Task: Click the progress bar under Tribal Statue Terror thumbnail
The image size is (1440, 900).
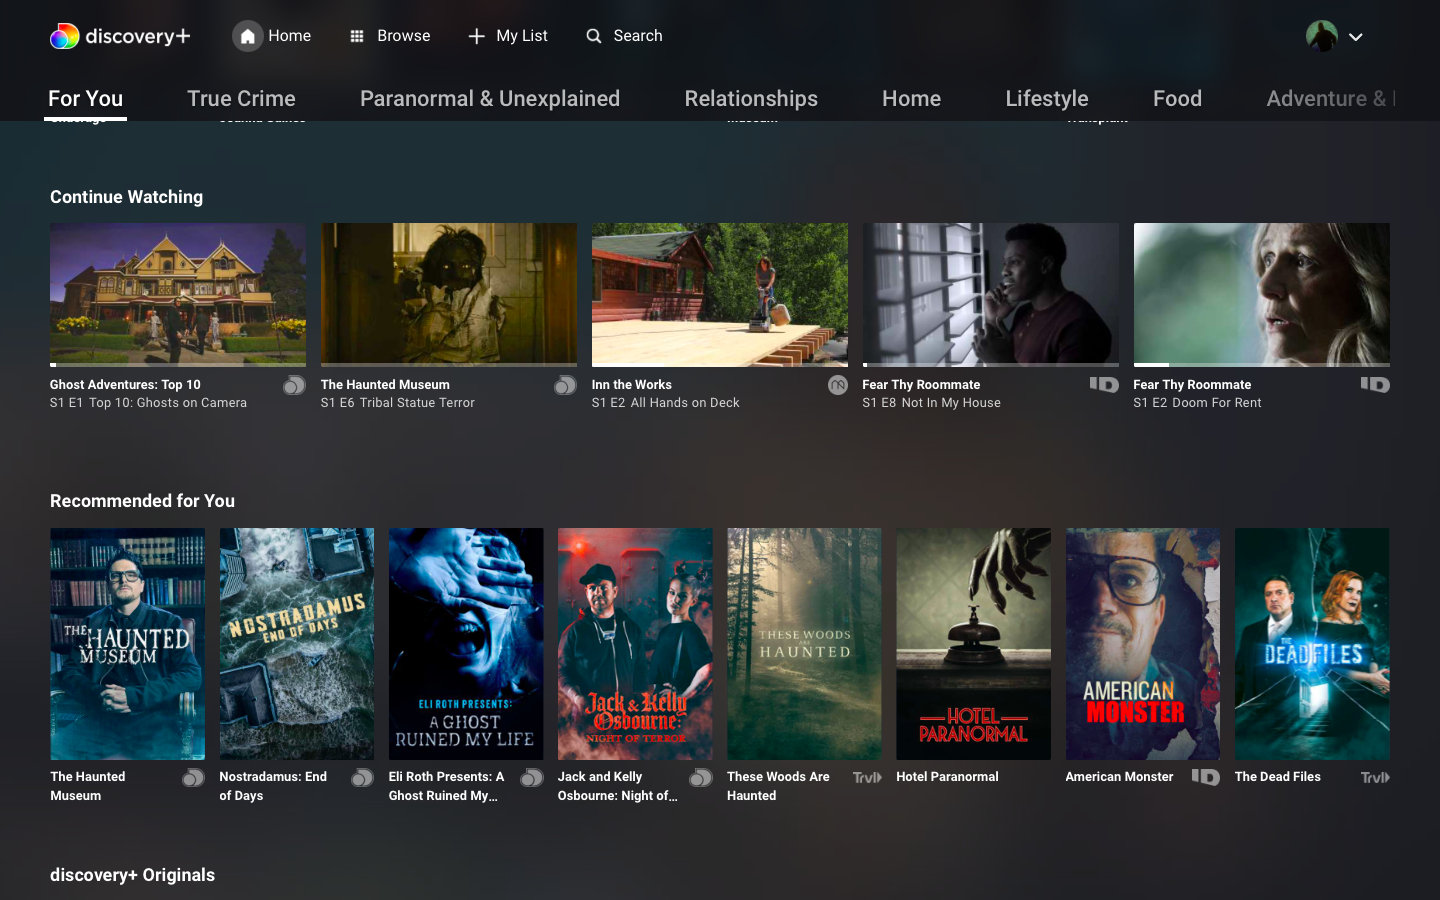Action: pyautogui.click(x=449, y=365)
